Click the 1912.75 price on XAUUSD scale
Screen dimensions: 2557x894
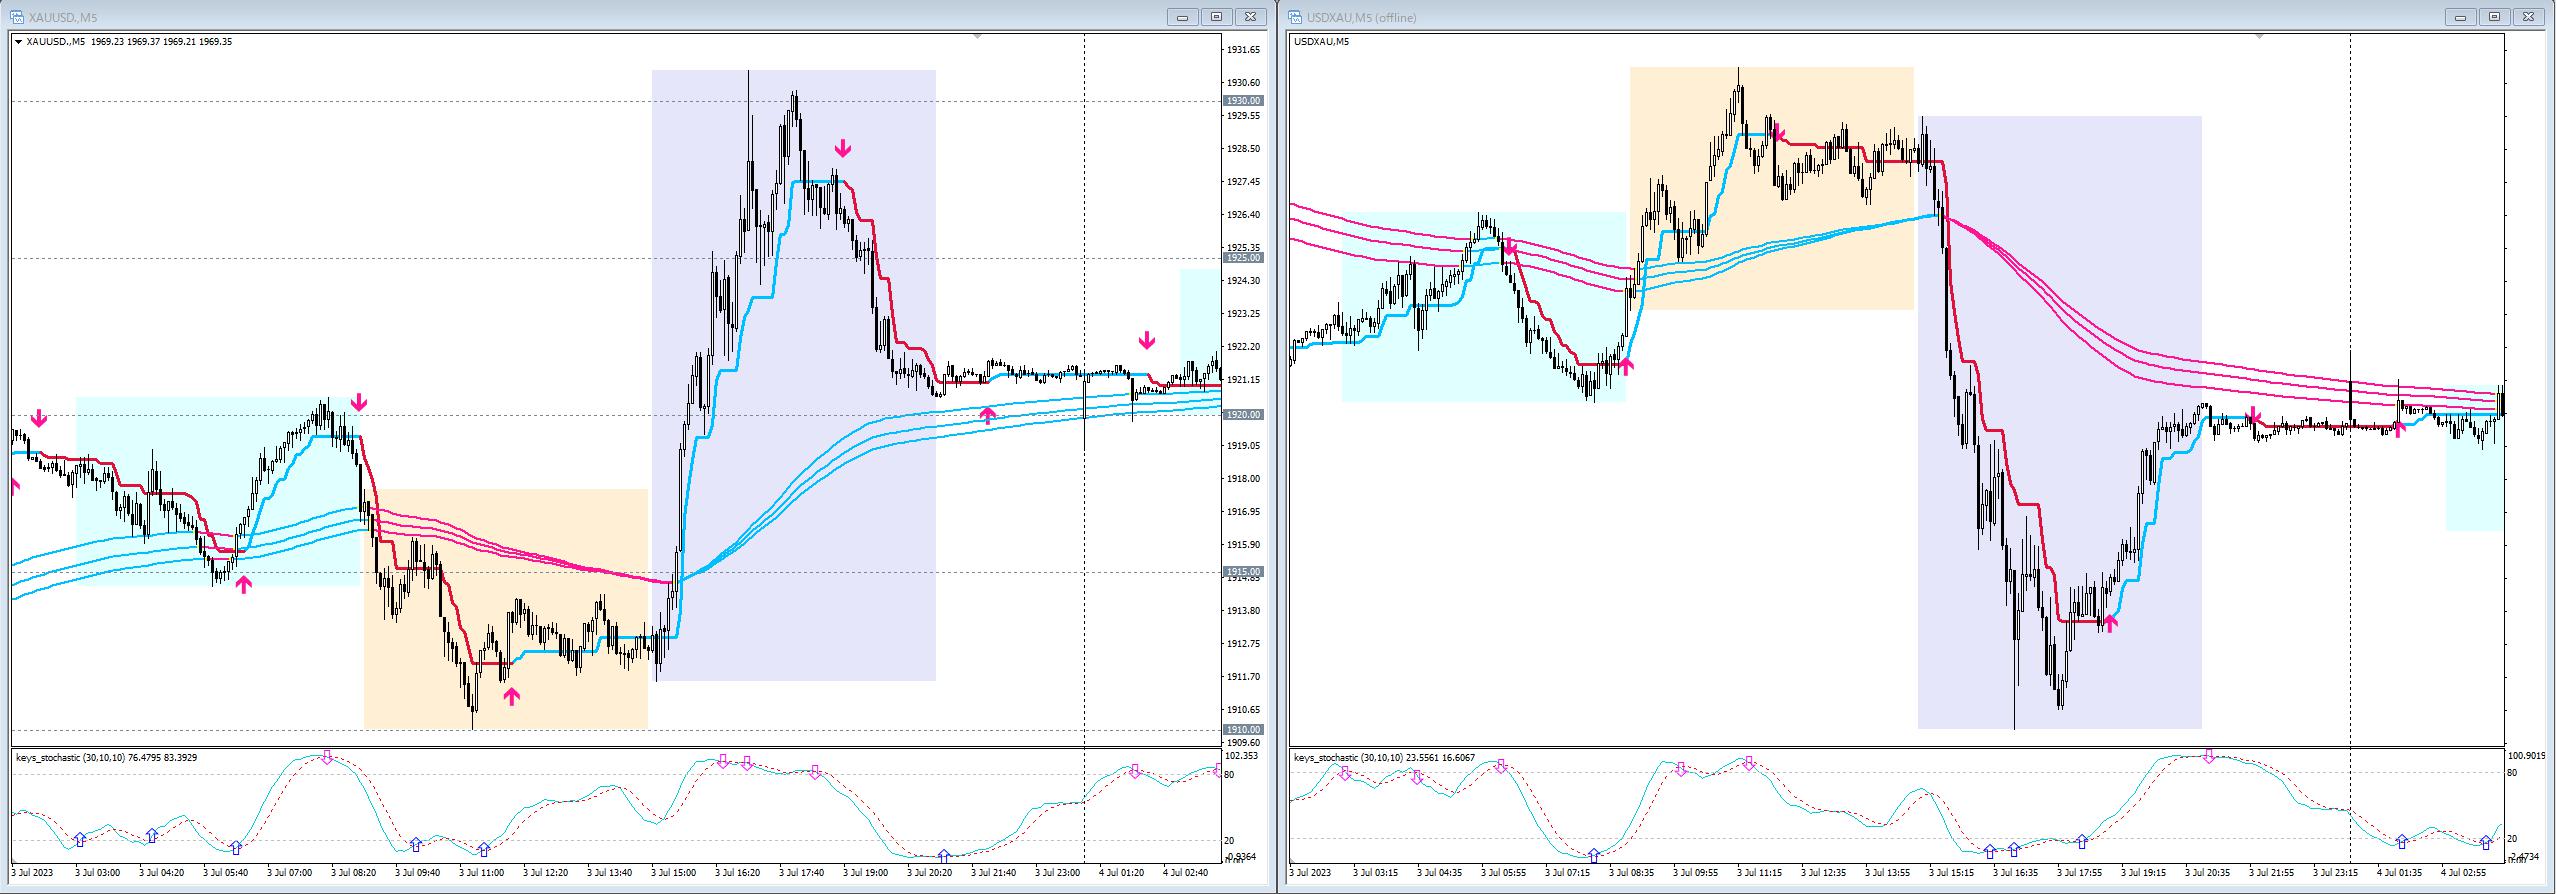click(x=1244, y=644)
